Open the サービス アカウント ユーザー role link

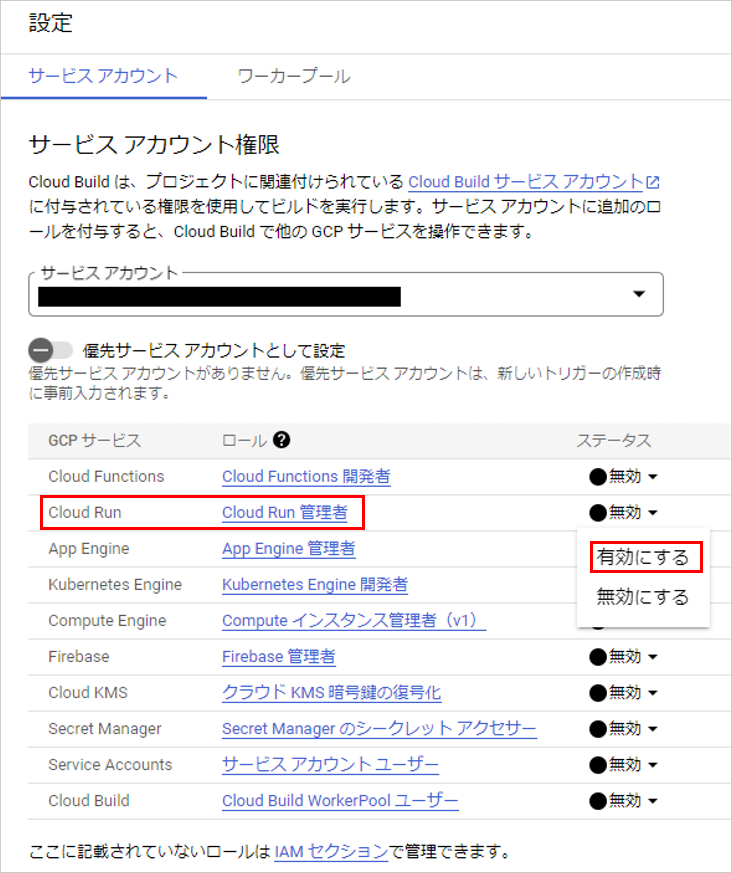pos(330,765)
